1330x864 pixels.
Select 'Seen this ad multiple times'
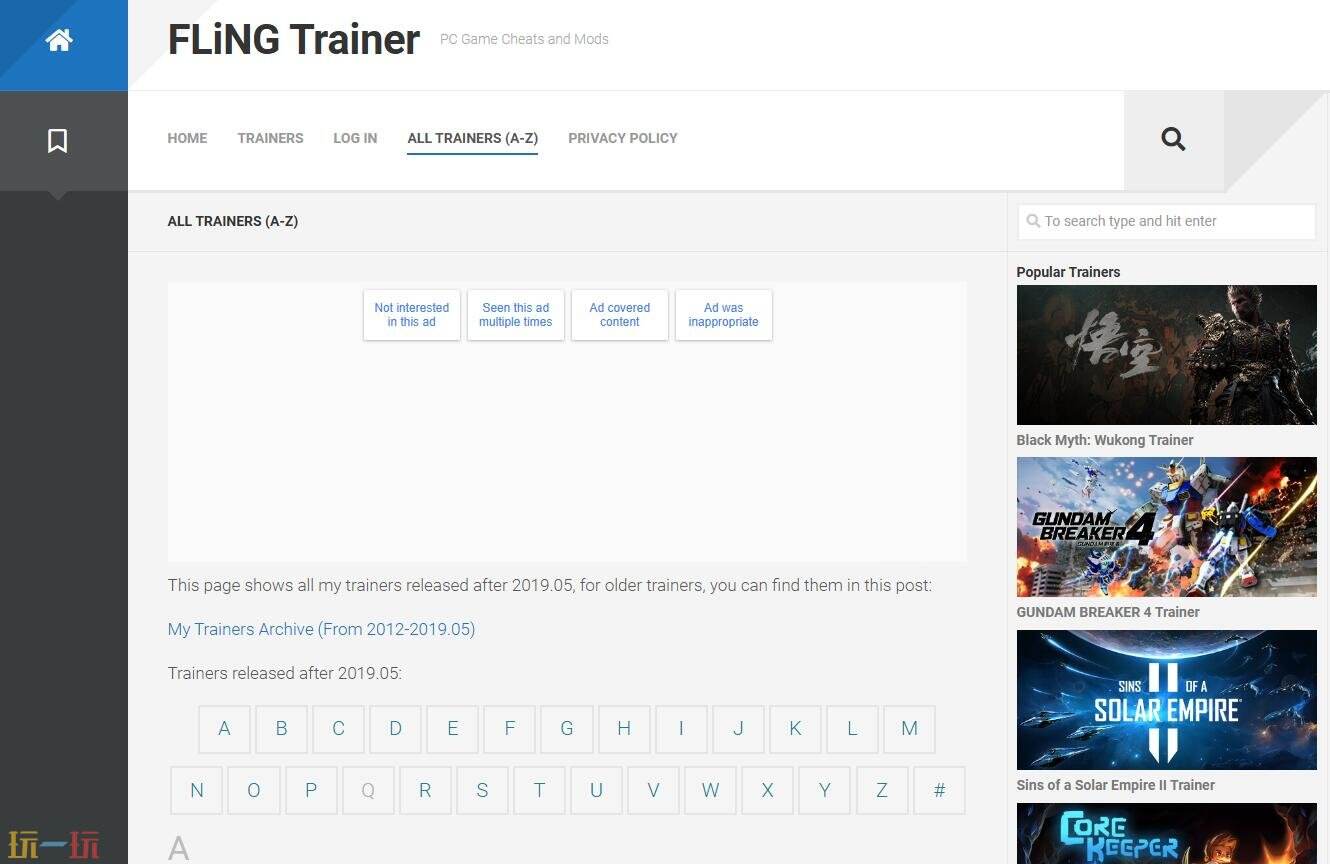click(x=515, y=315)
